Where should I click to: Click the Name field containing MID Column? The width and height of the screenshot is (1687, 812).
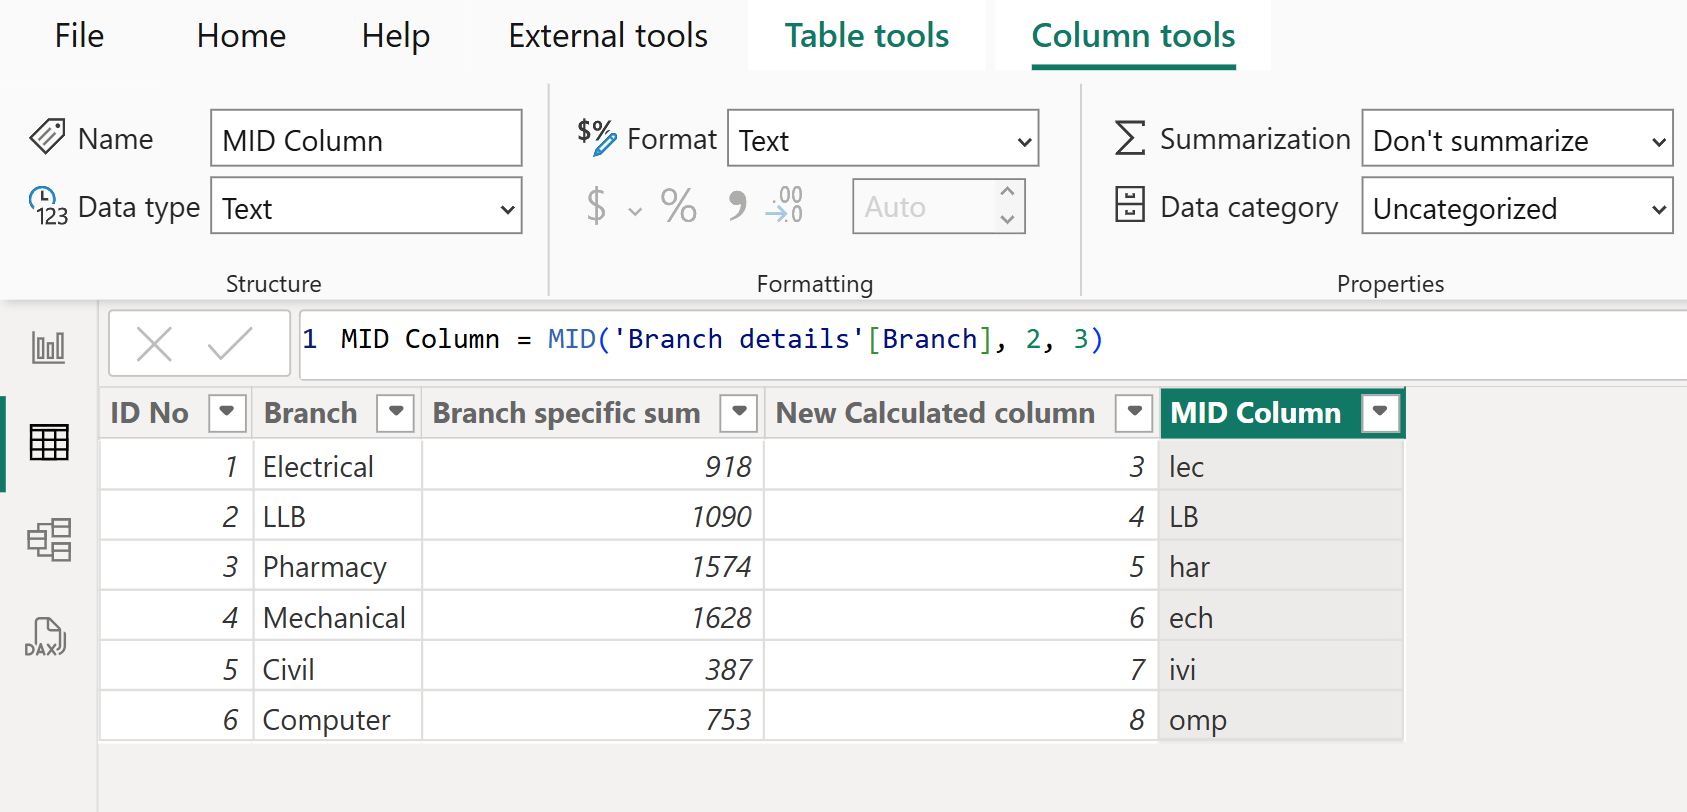pyautogui.click(x=366, y=139)
